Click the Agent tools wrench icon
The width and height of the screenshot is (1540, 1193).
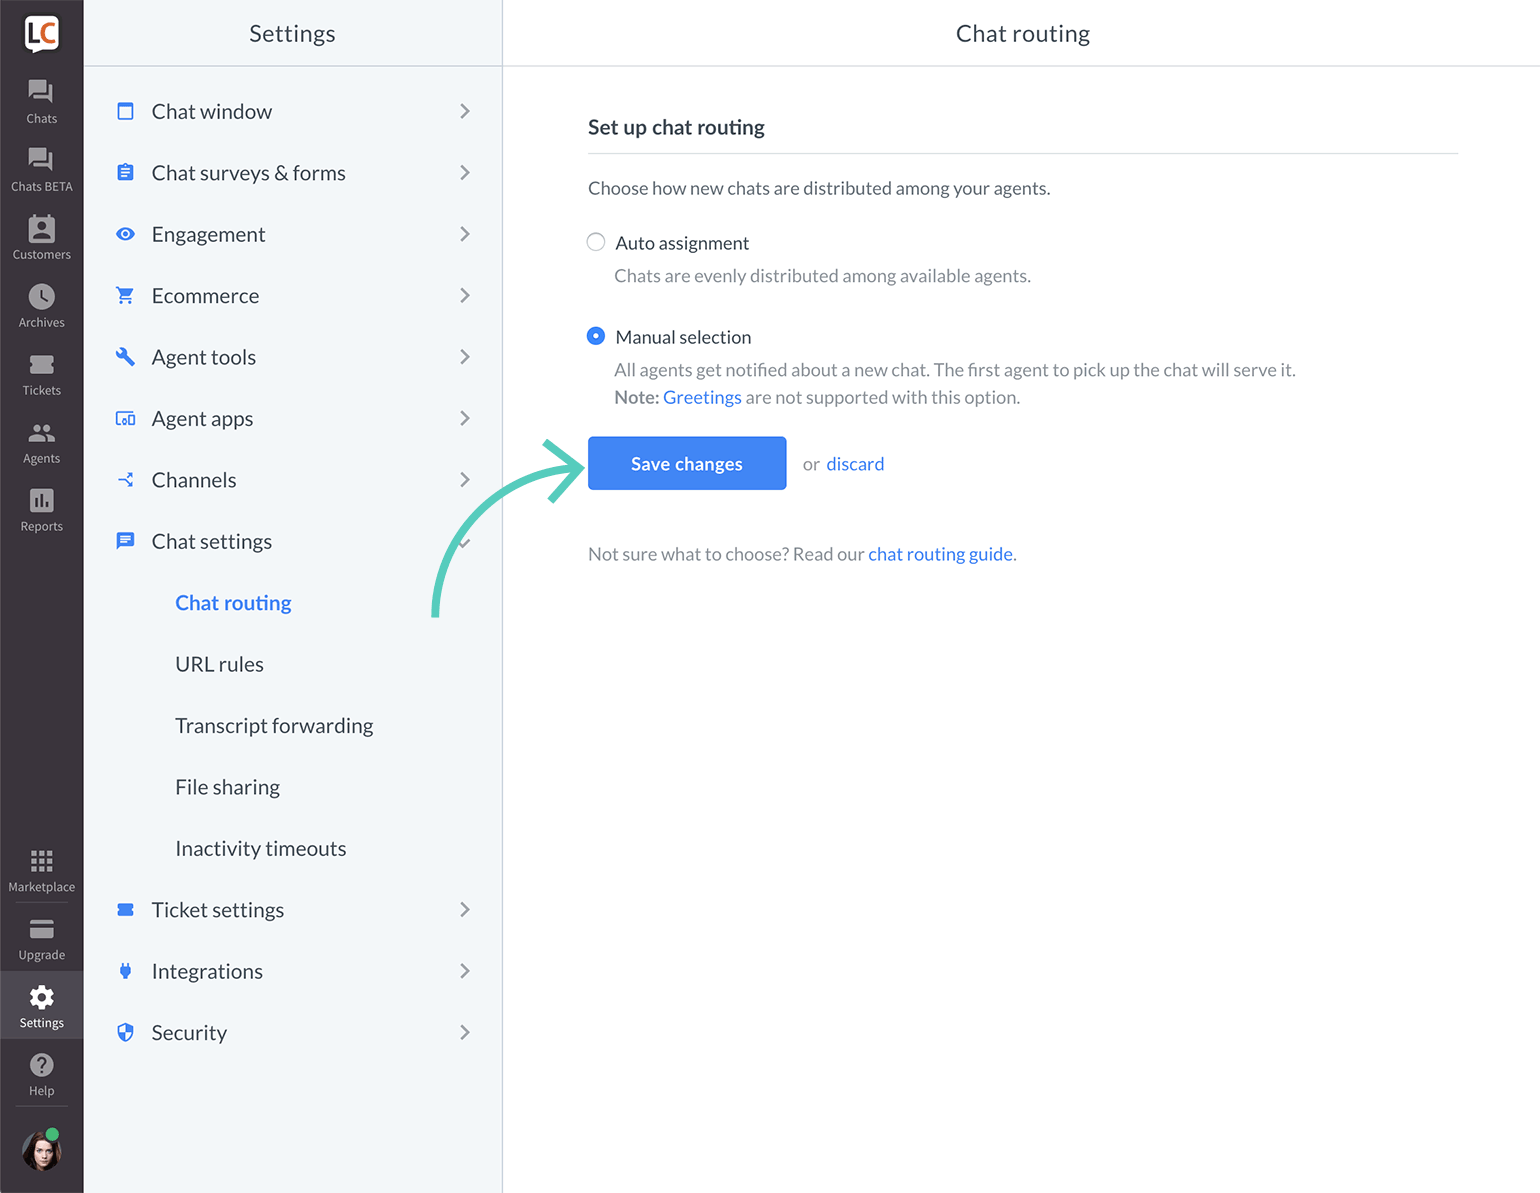click(x=125, y=357)
